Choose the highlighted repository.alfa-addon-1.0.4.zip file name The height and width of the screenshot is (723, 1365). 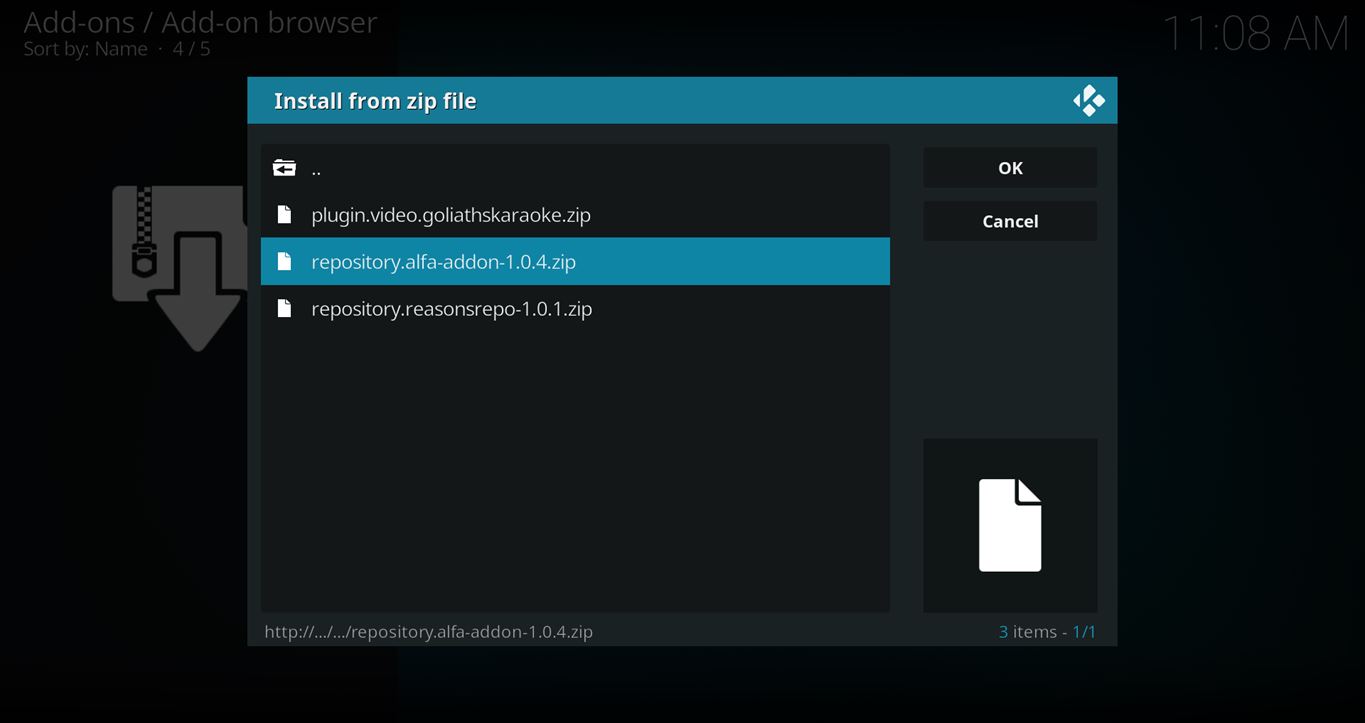443,262
